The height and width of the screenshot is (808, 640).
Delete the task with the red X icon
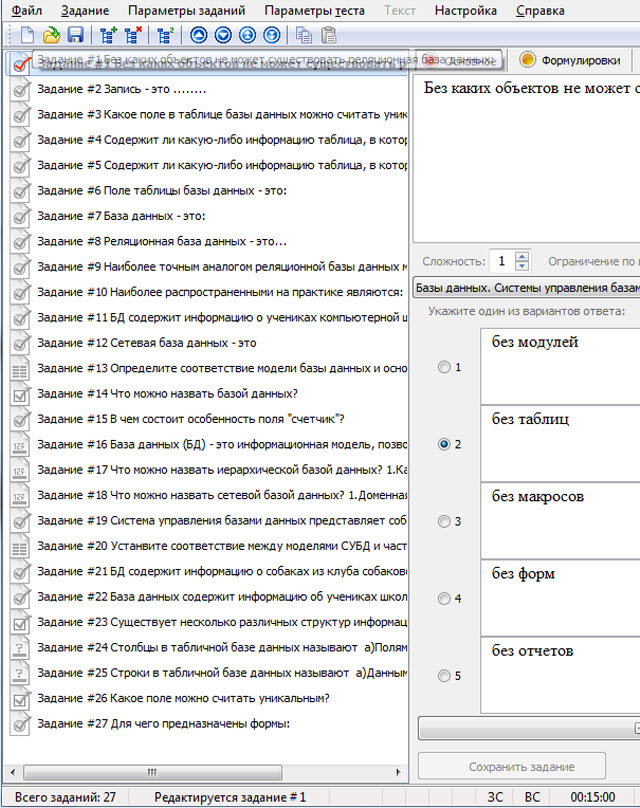(132, 36)
